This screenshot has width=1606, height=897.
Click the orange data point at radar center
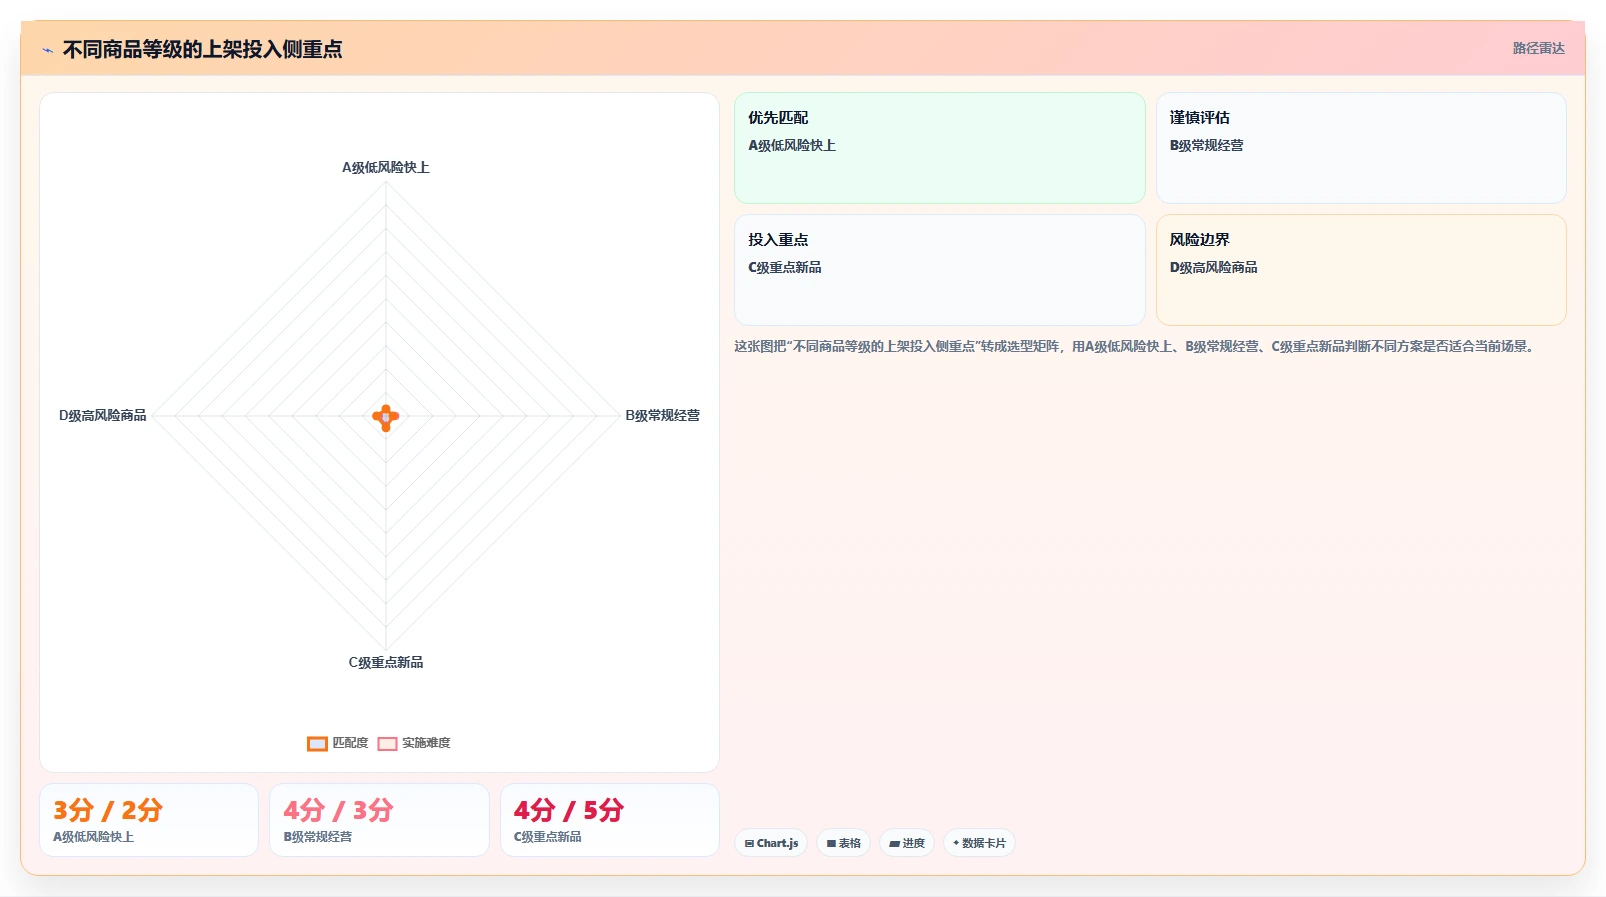[x=386, y=417]
